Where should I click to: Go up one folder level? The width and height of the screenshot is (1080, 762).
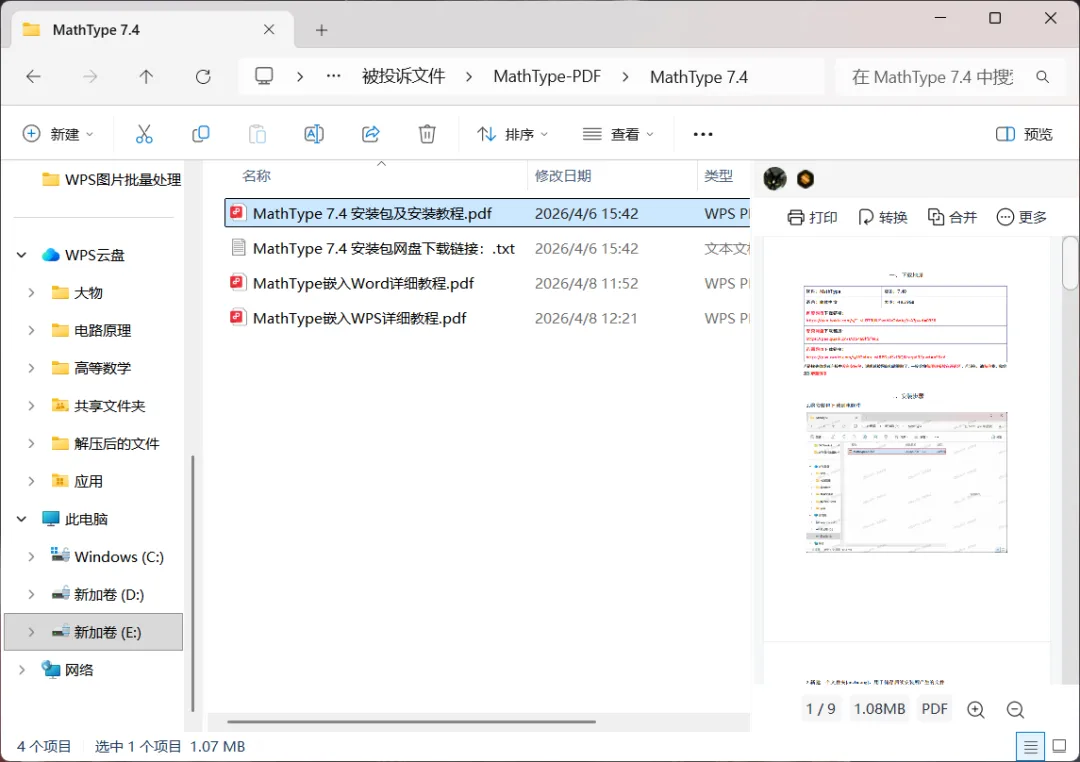146,76
